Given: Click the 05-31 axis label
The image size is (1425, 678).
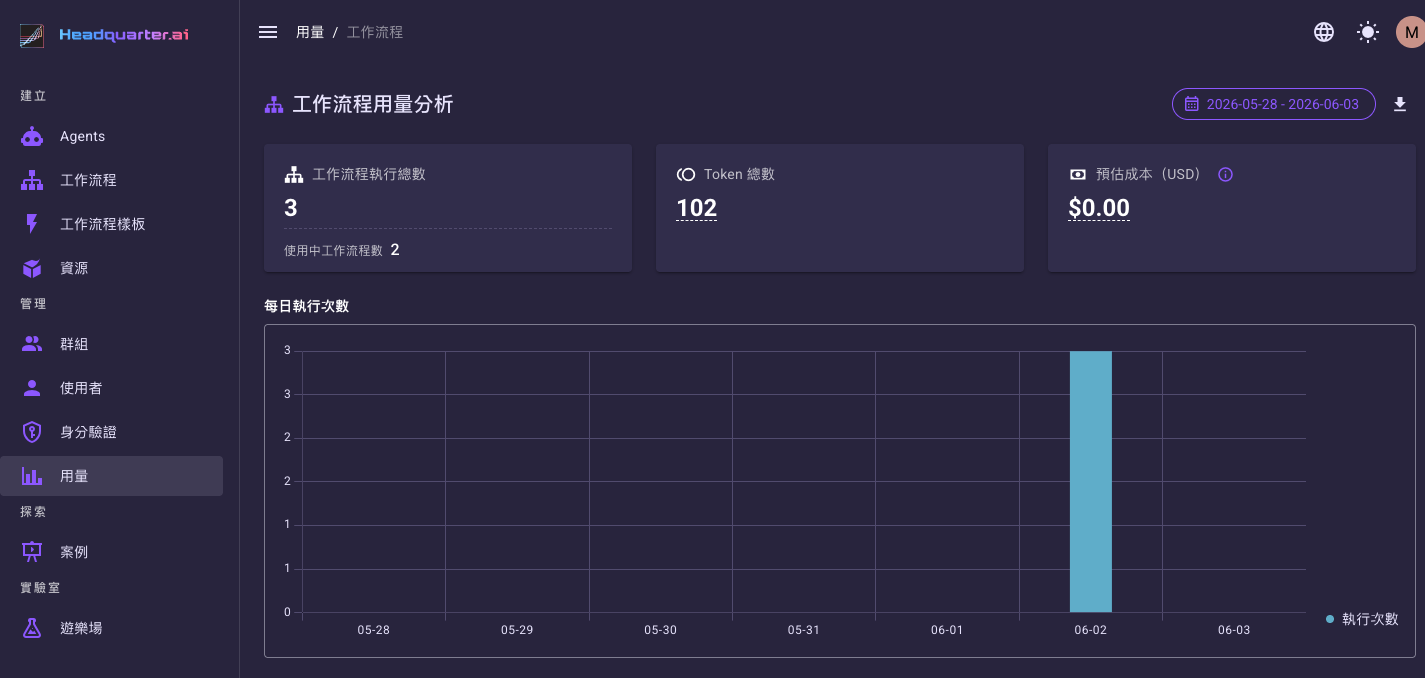Looking at the screenshot, I should [803, 630].
